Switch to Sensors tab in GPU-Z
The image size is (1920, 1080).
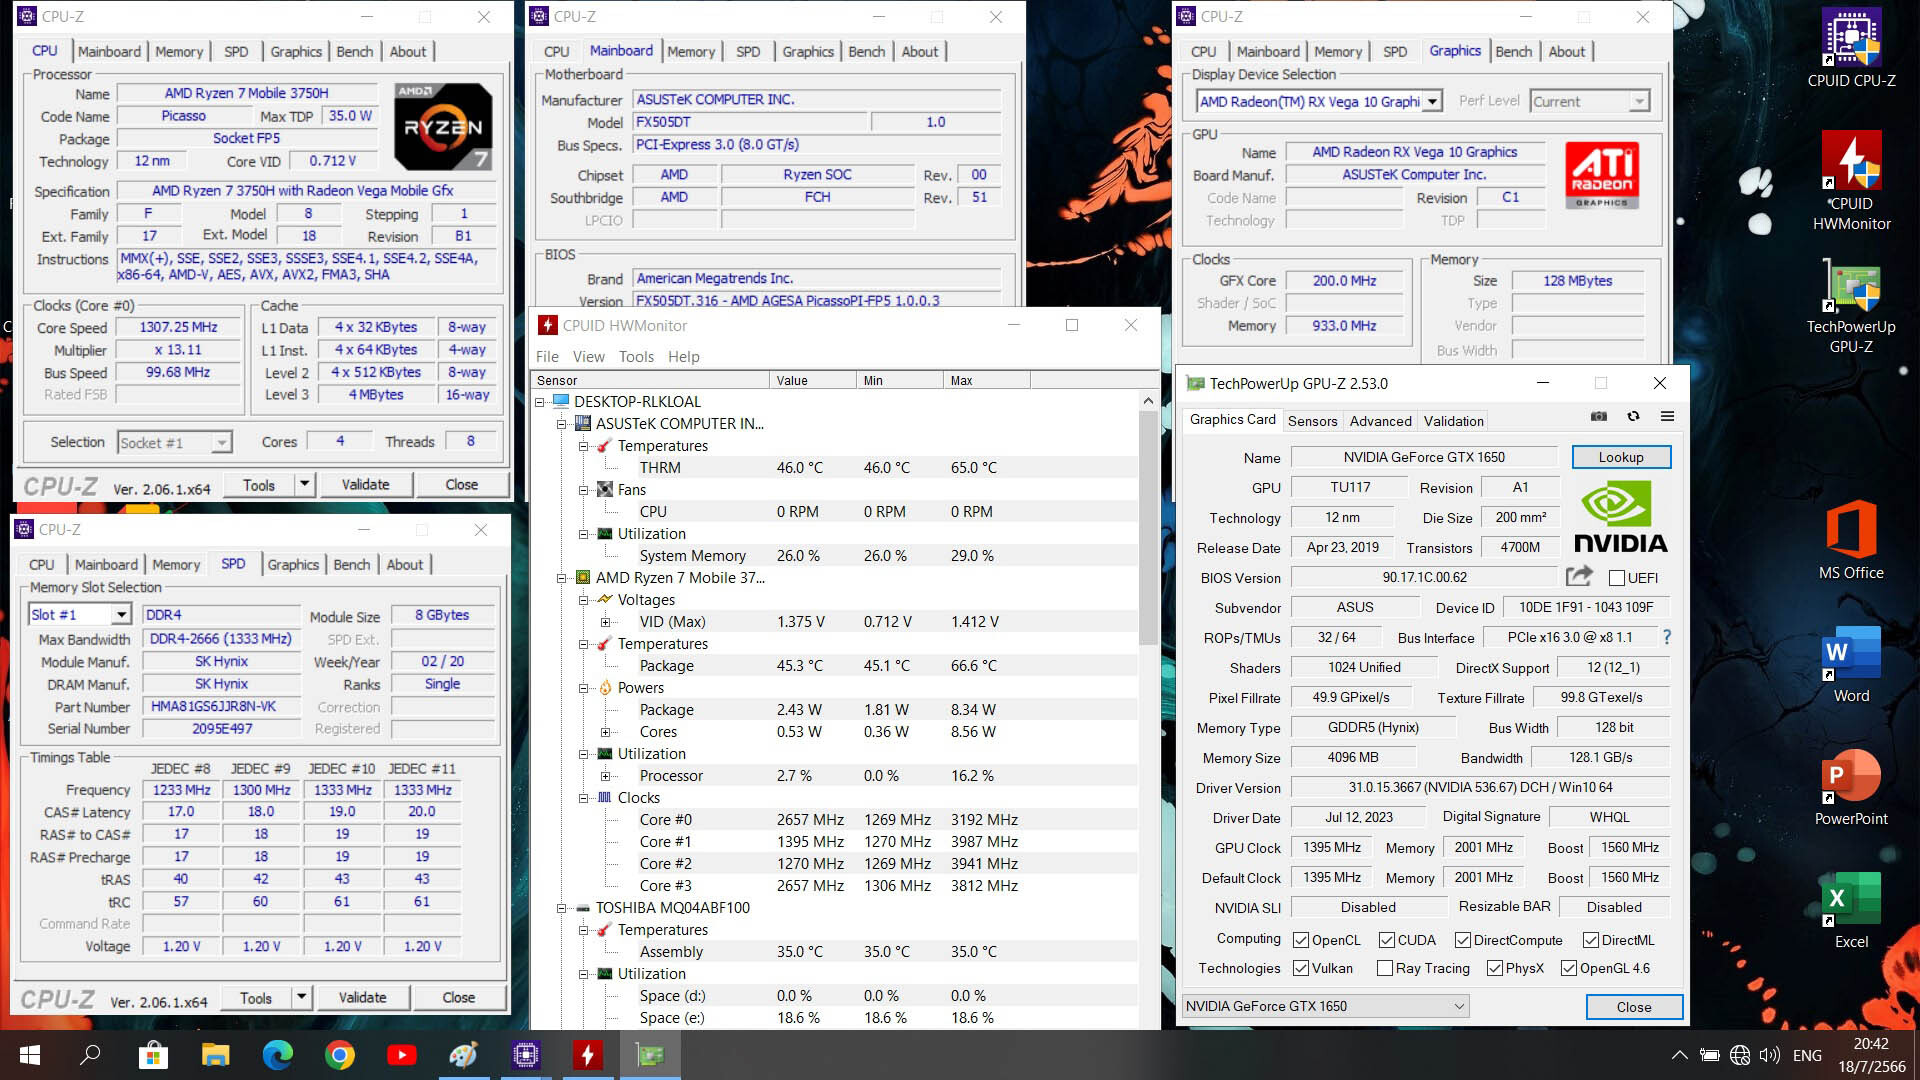coord(1312,421)
